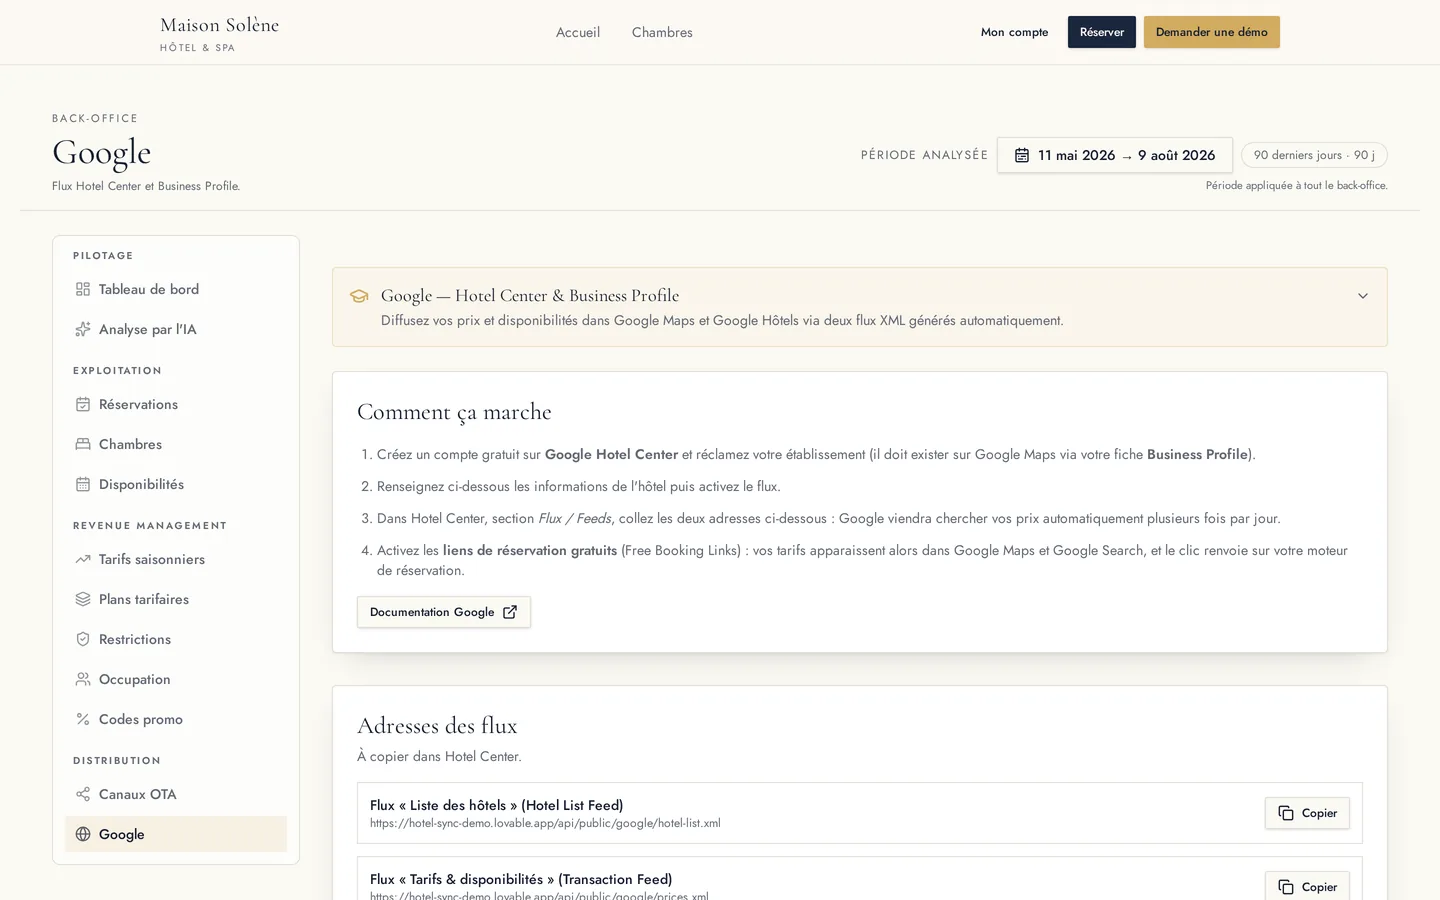Go to Analyse par l'IA section

[x=176, y=329]
